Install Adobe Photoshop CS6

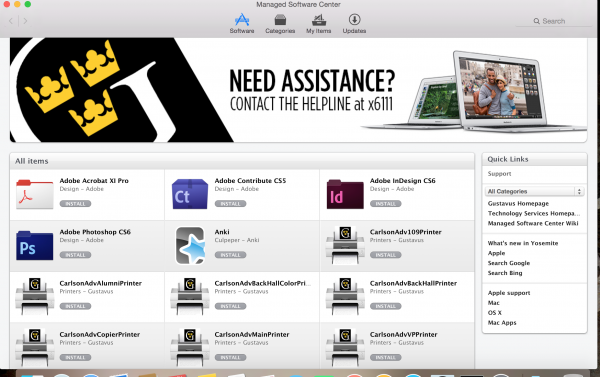point(75,255)
